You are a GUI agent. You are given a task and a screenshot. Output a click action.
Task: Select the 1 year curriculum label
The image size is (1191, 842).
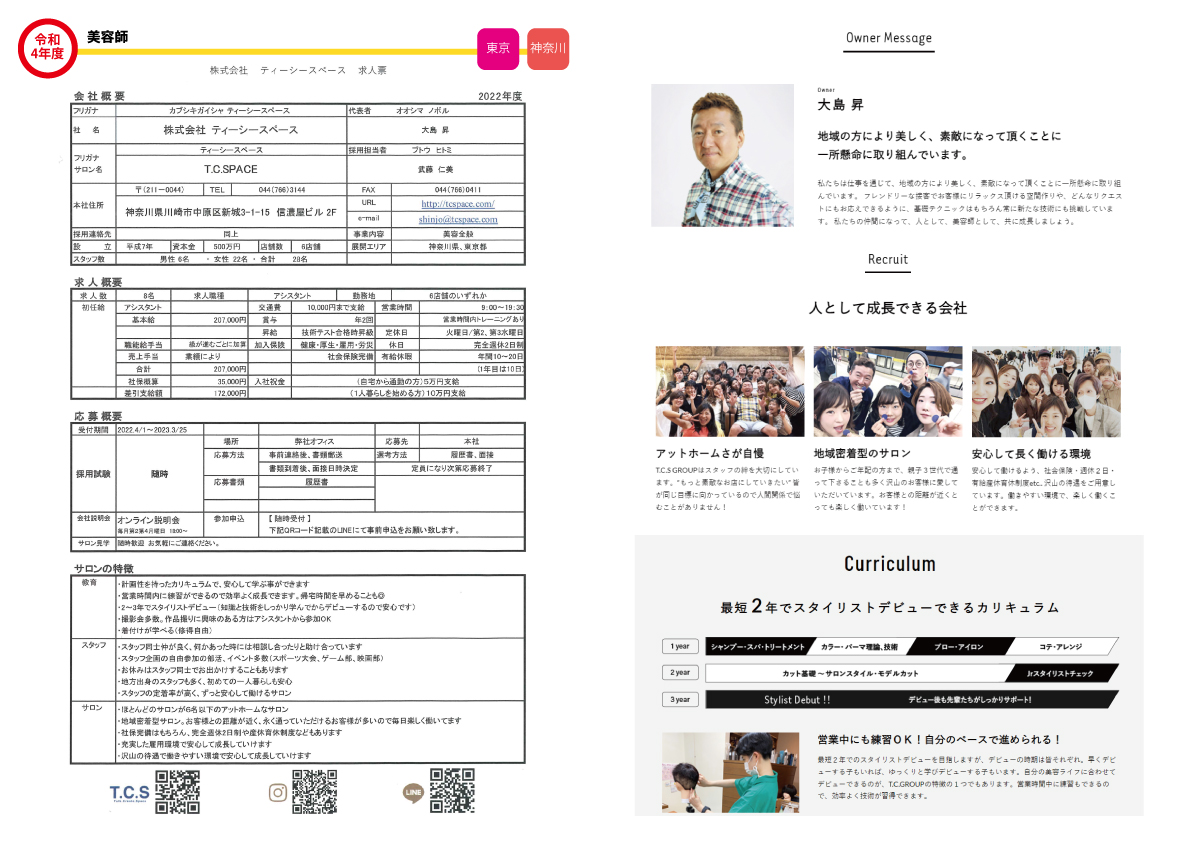tap(680, 647)
